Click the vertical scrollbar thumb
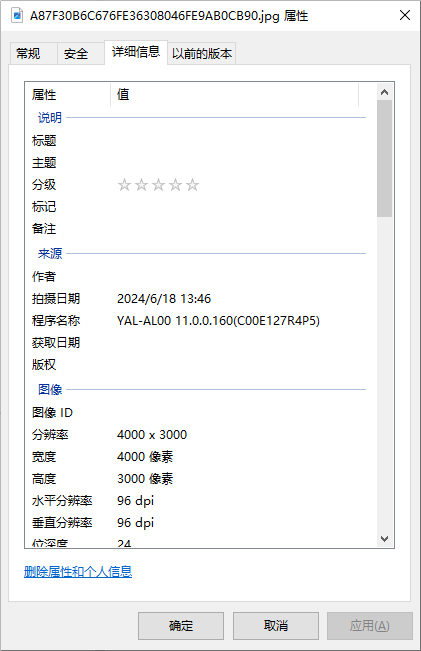421x651 pixels. (384, 158)
